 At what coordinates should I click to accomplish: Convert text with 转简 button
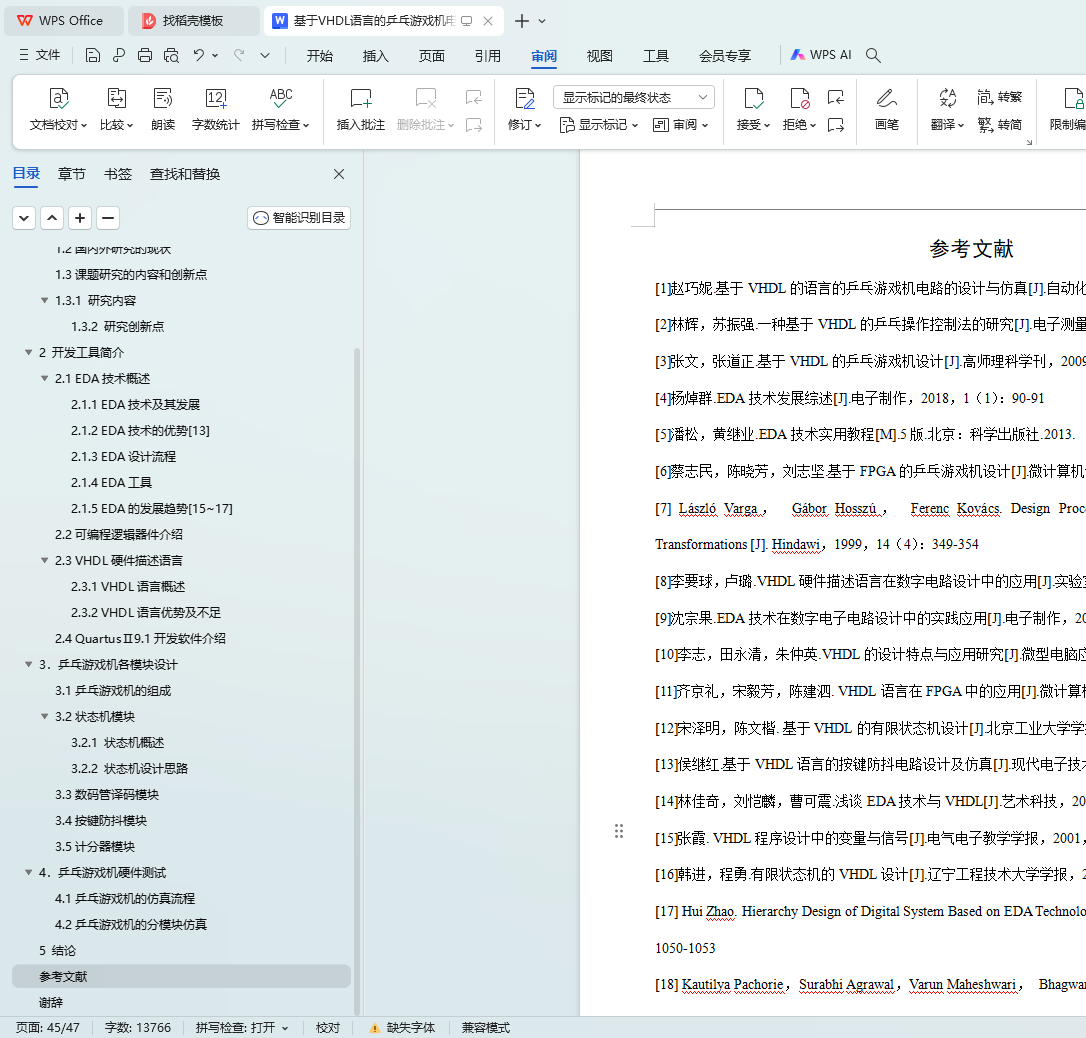[x=999, y=125]
